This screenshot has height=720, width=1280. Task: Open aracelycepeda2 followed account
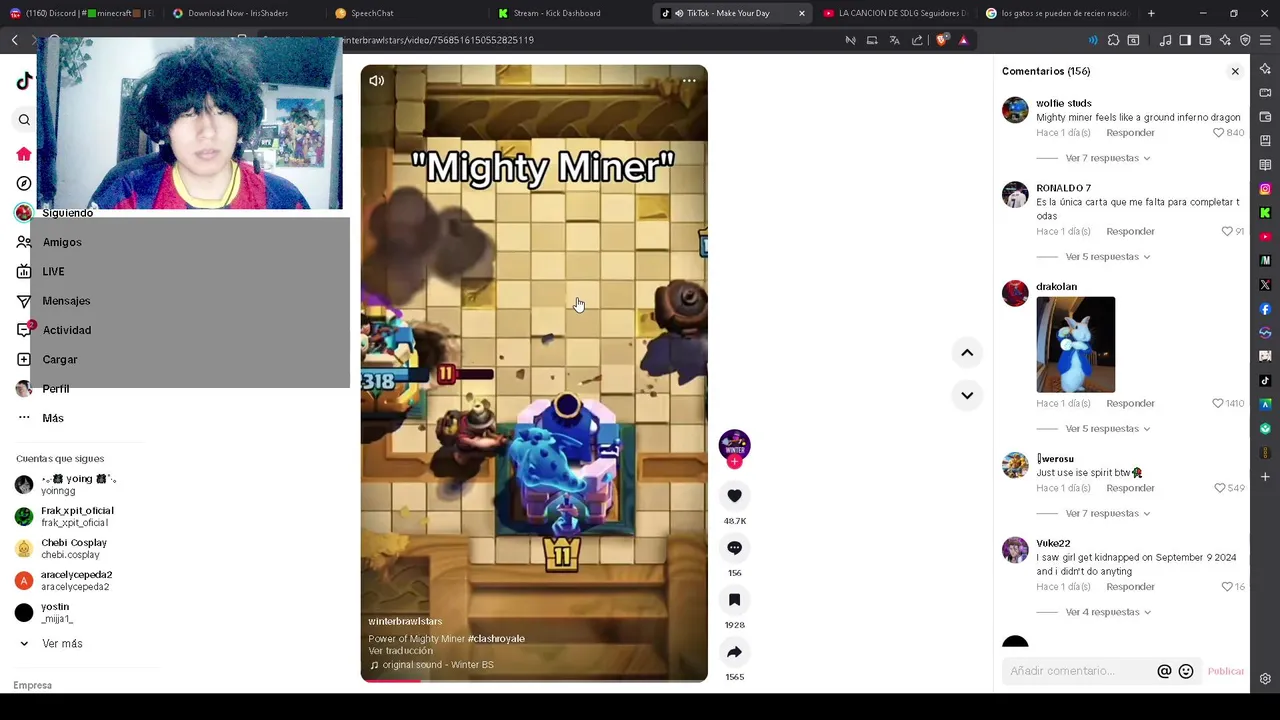pyautogui.click(x=75, y=581)
